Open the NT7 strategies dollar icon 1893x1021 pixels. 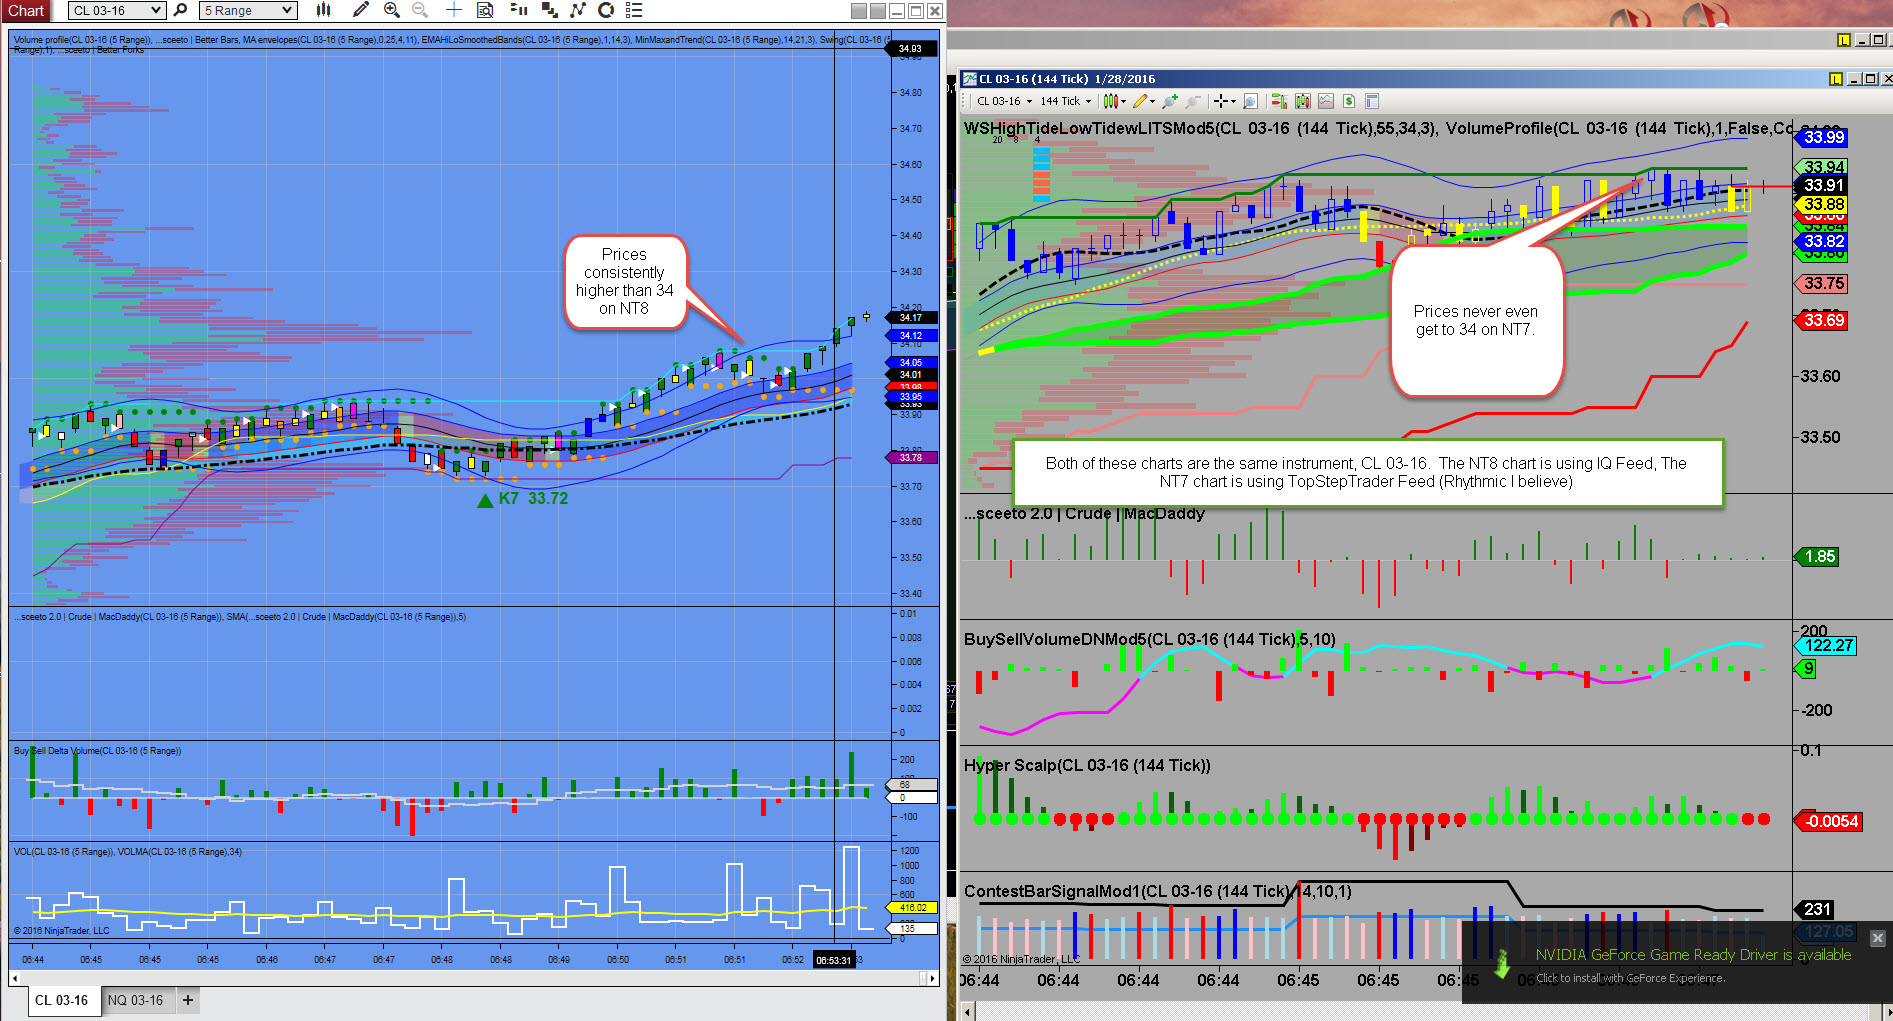tap(1349, 101)
